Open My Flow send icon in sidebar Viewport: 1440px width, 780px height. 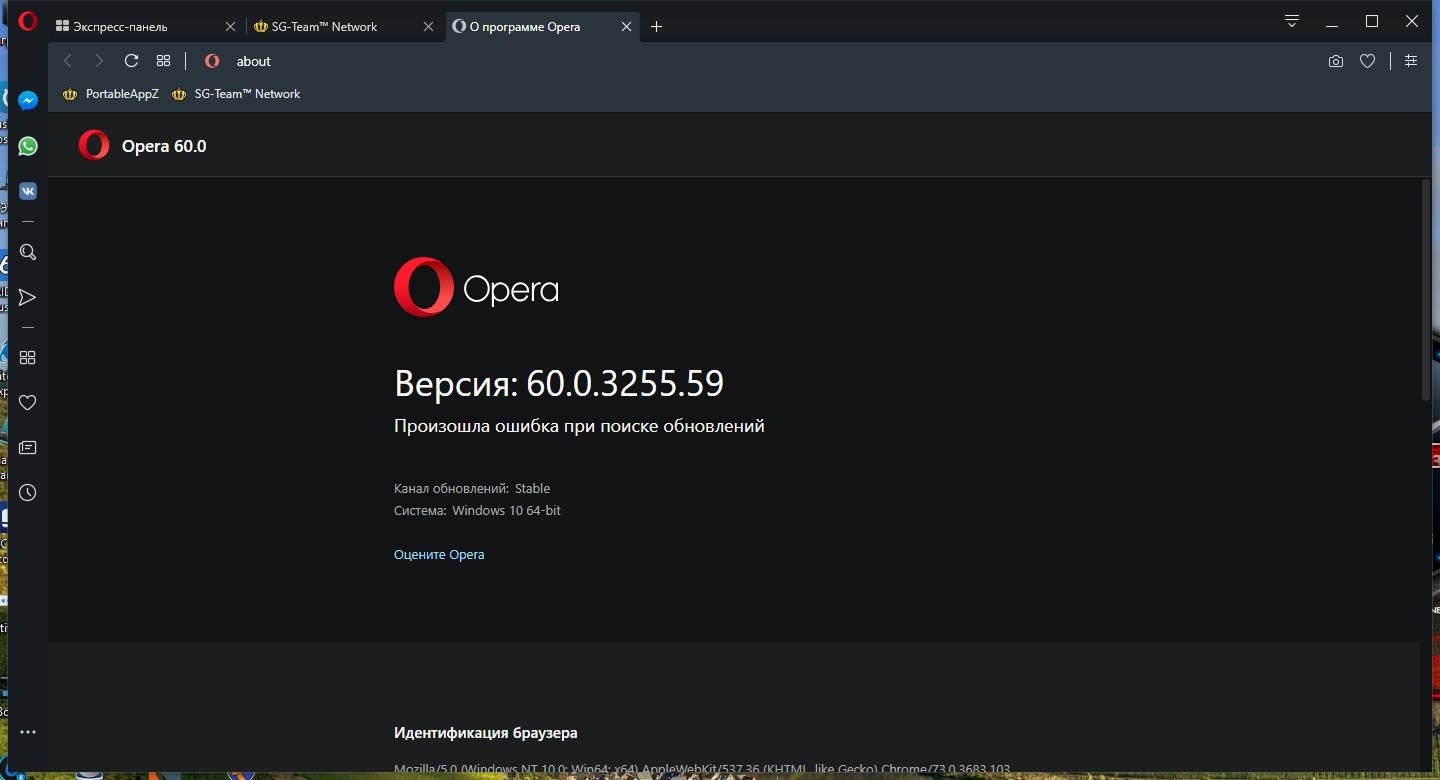click(x=28, y=298)
